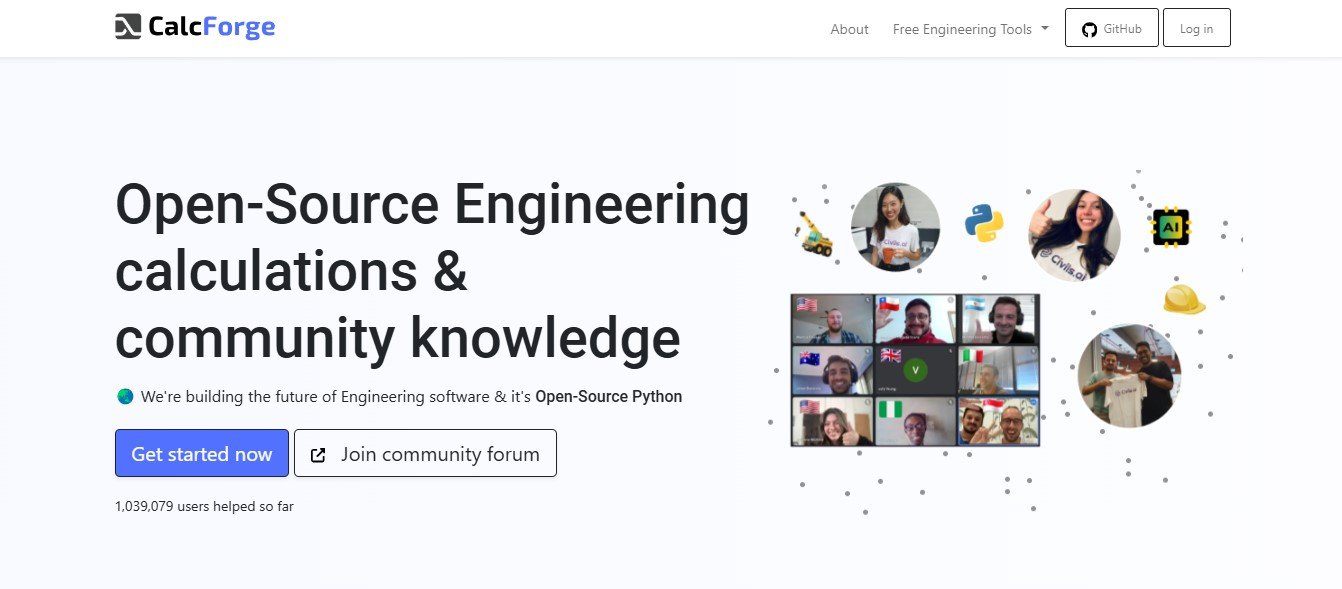The image size is (1342, 589).
Task: Click the CalcForge brand name text
Action: coord(211,27)
